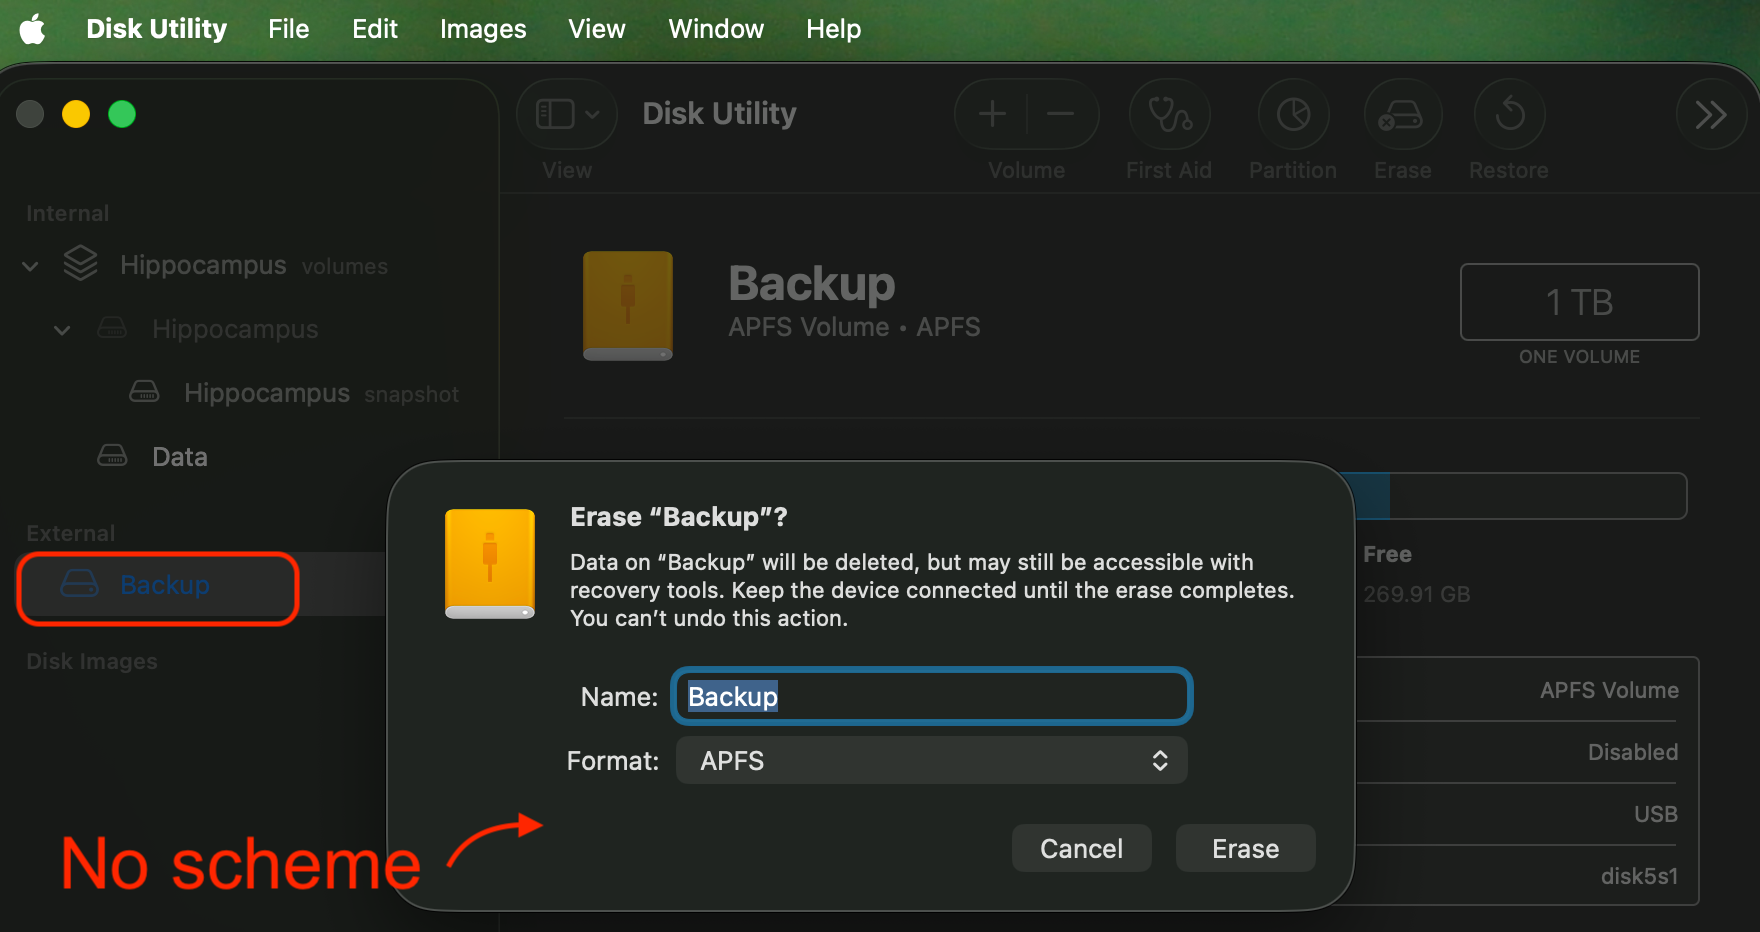This screenshot has width=1760, height=932.
Task: Click the Restore arrow icon
Action: [1509, 114]
